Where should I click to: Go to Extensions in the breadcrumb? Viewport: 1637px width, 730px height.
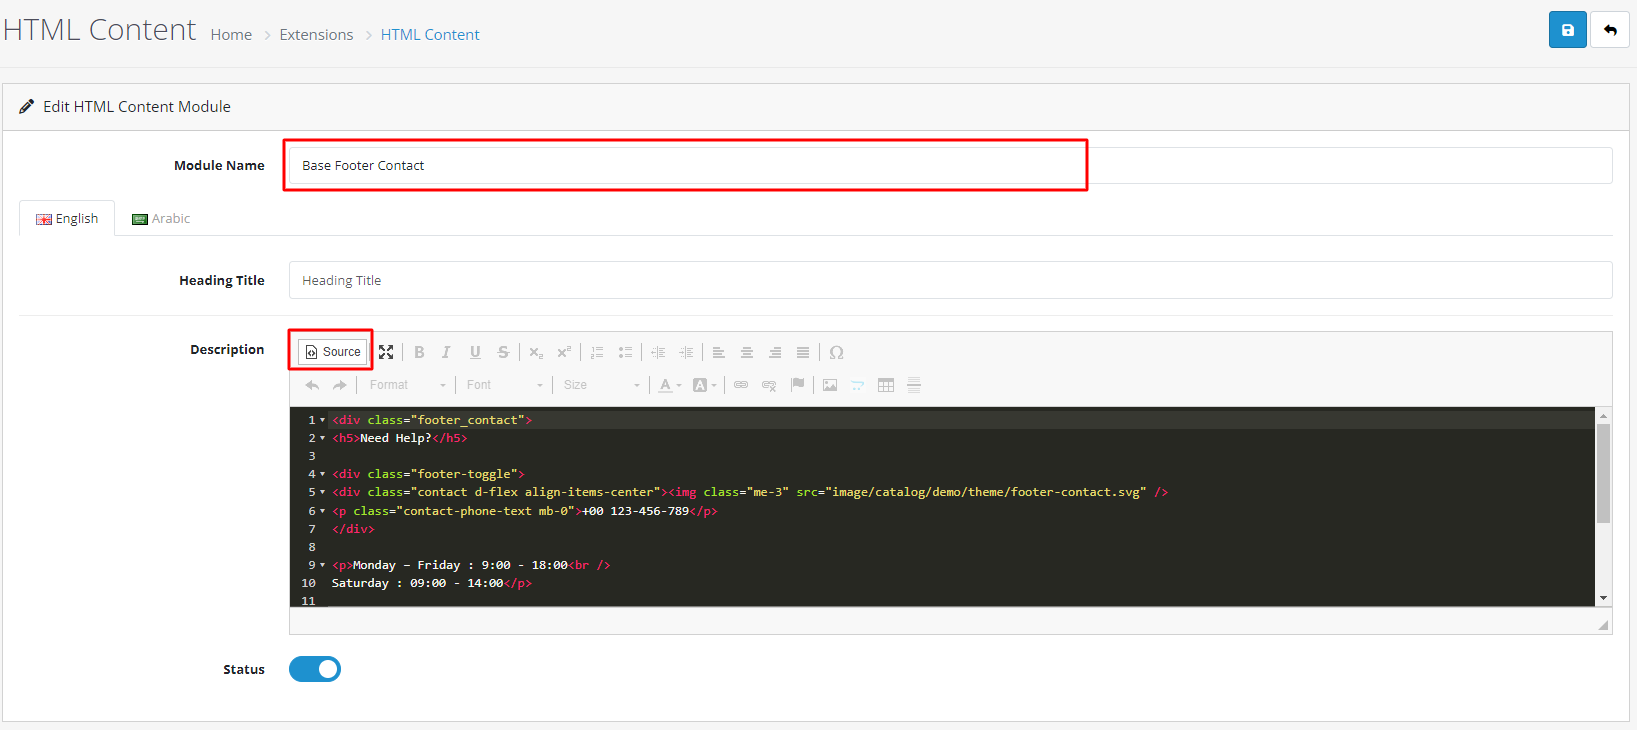pyautogui.click(x=316, y=35)
